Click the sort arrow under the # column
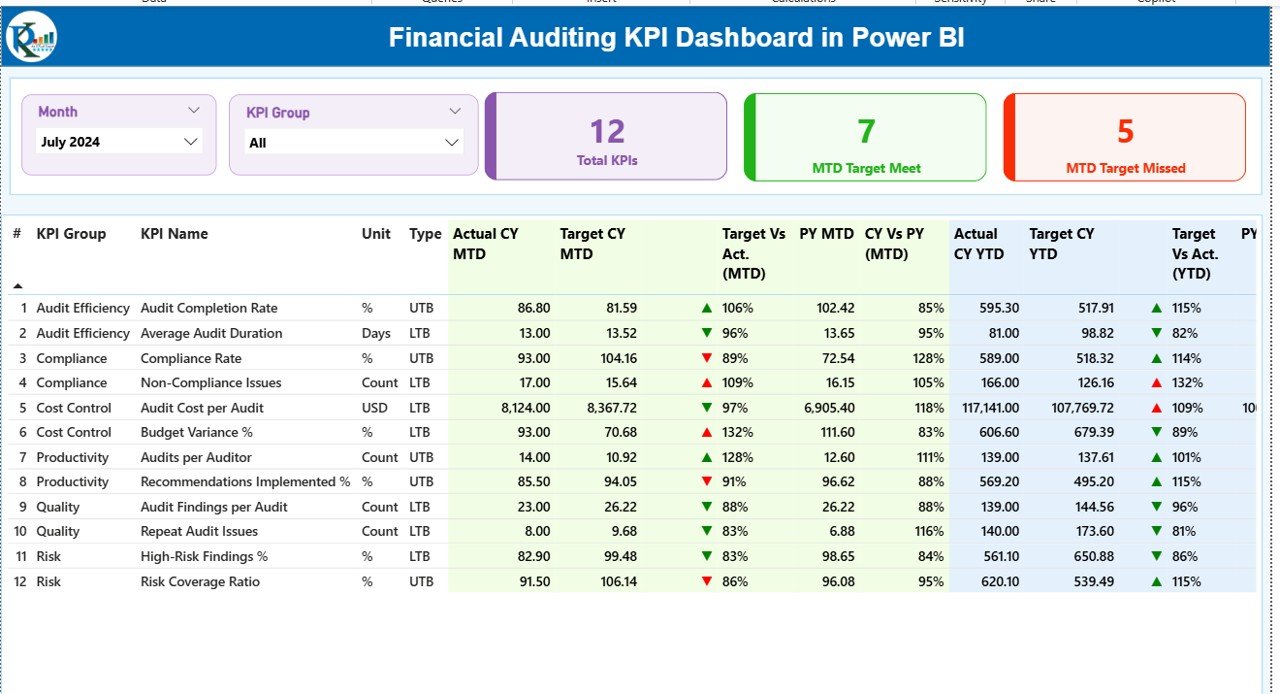1280x694 pixels. click(x=17, y=286)
